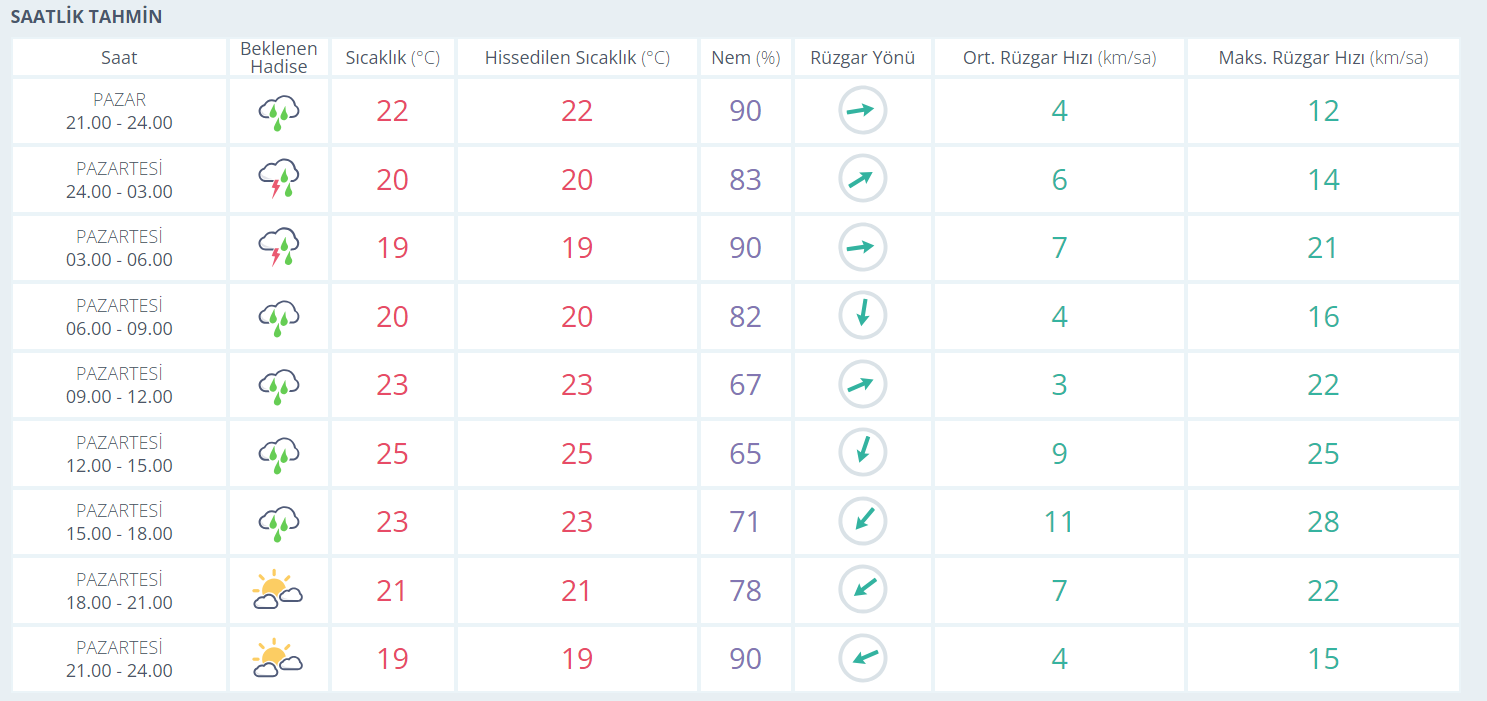The height and width of the screenshot is (701, 1487).
Task: Click the max wind speed value 28
Action: (1323, 522)
